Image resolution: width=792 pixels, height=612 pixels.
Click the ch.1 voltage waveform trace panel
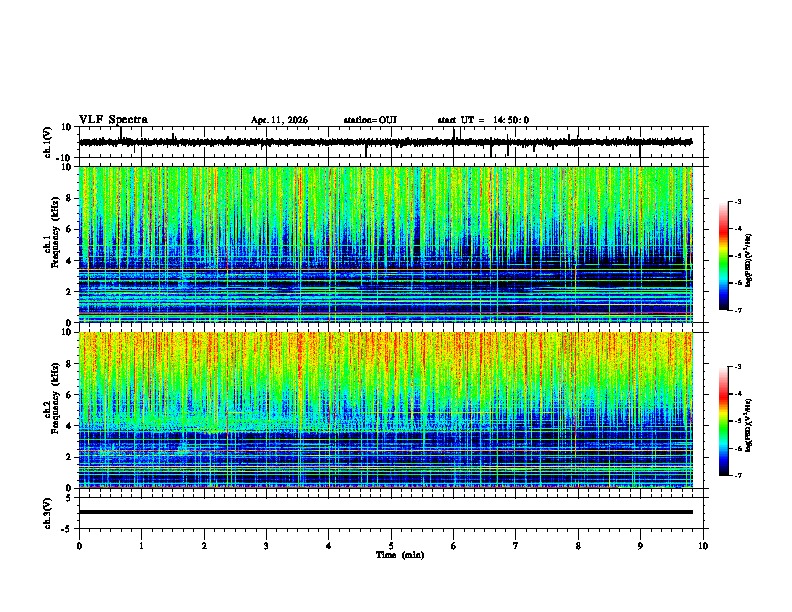tap(391, 142)
